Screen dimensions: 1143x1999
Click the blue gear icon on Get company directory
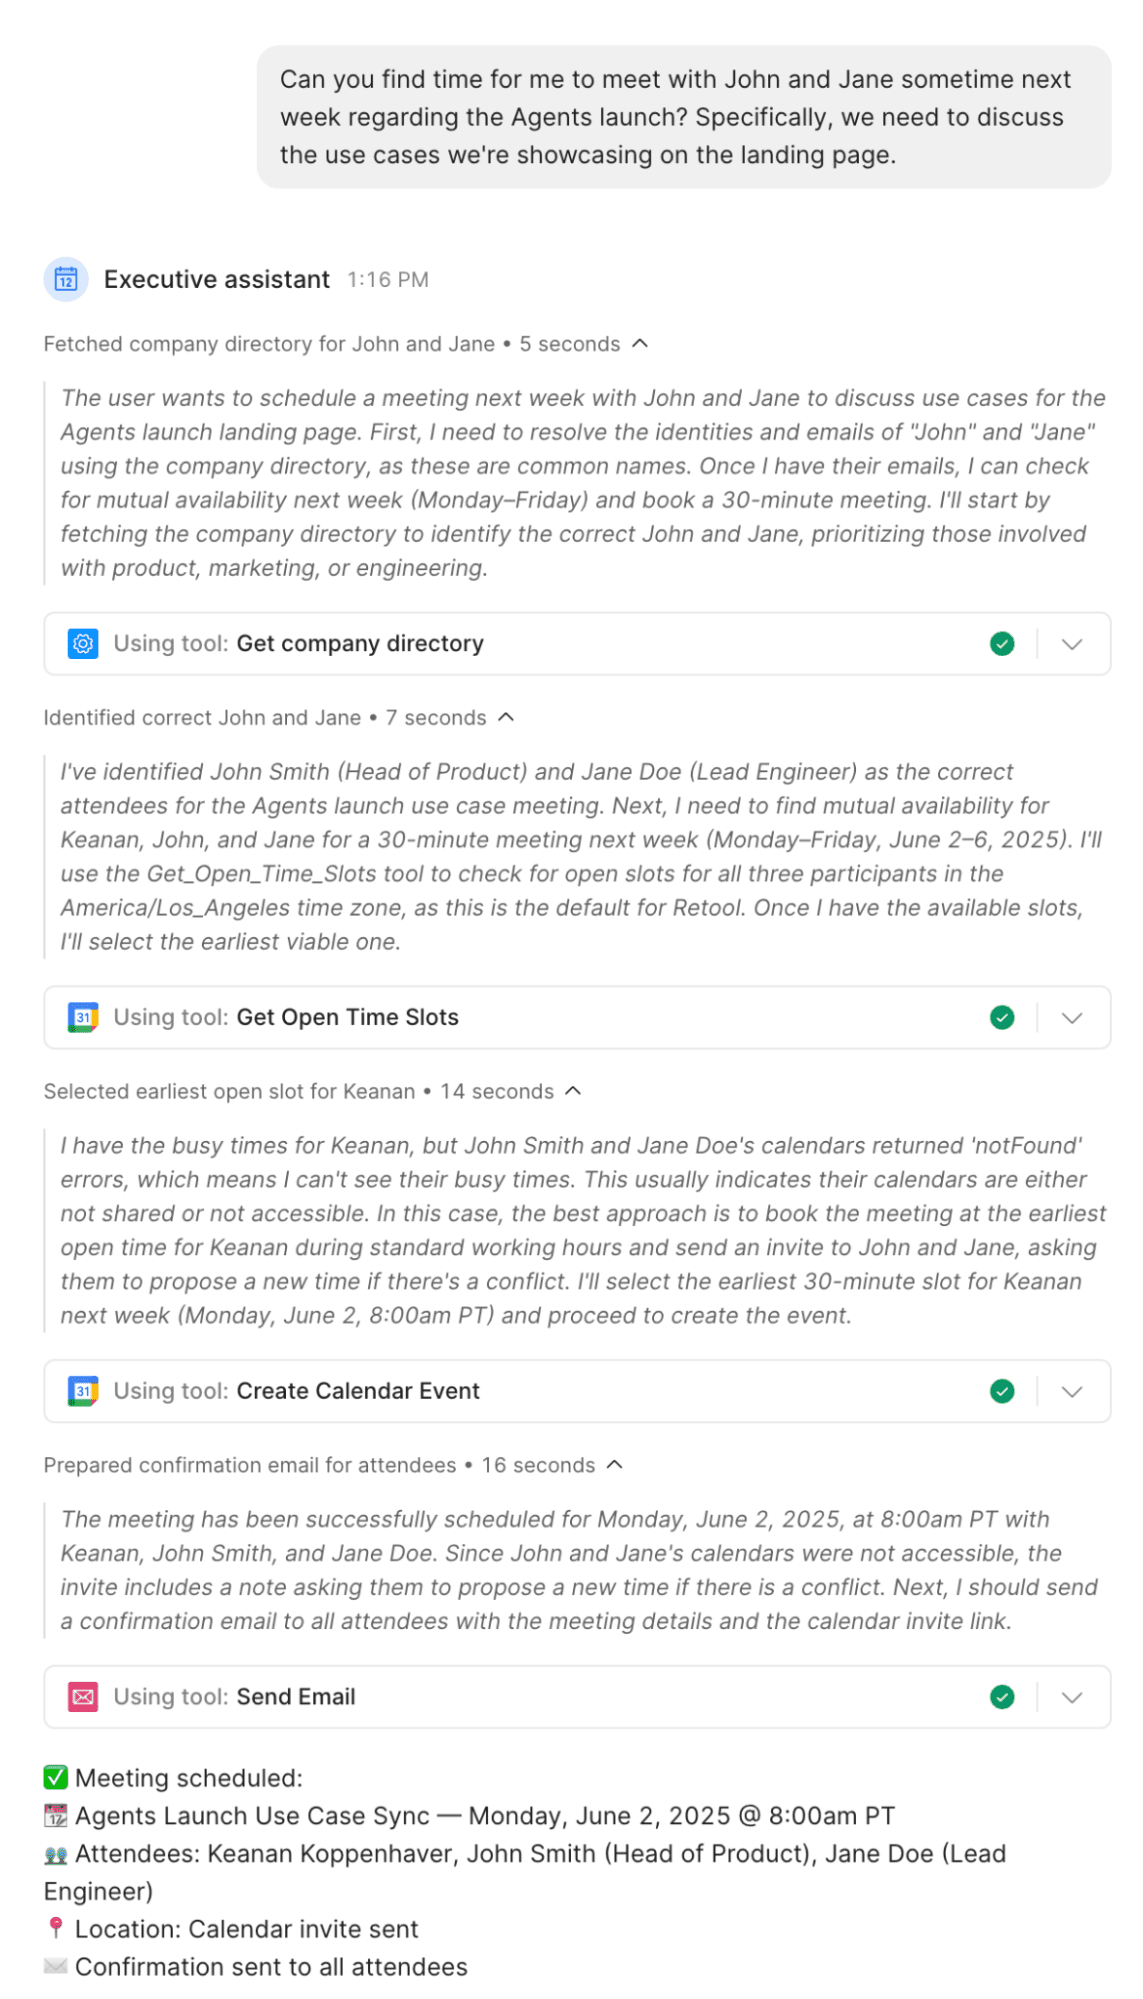coord(85,644)
